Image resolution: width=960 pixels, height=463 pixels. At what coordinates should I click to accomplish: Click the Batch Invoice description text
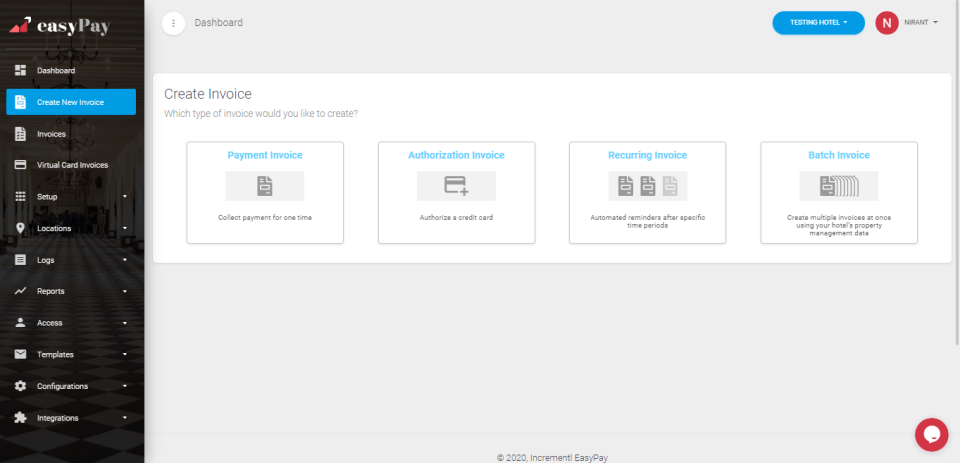(839, 225)
